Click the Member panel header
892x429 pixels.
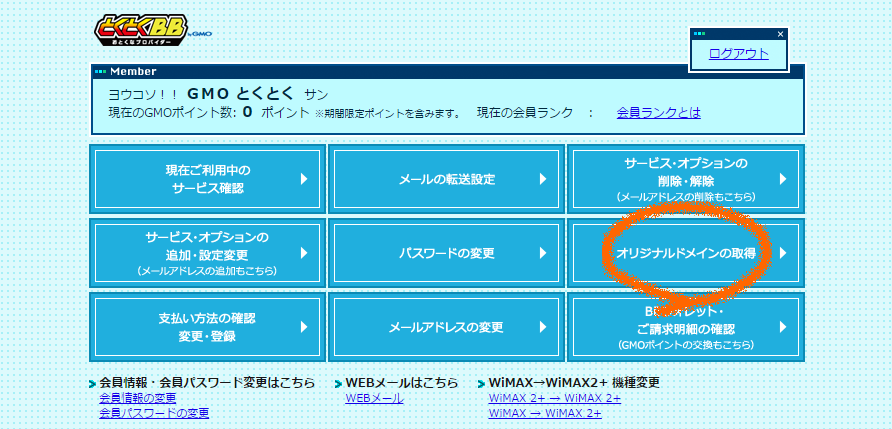[448, 71]
